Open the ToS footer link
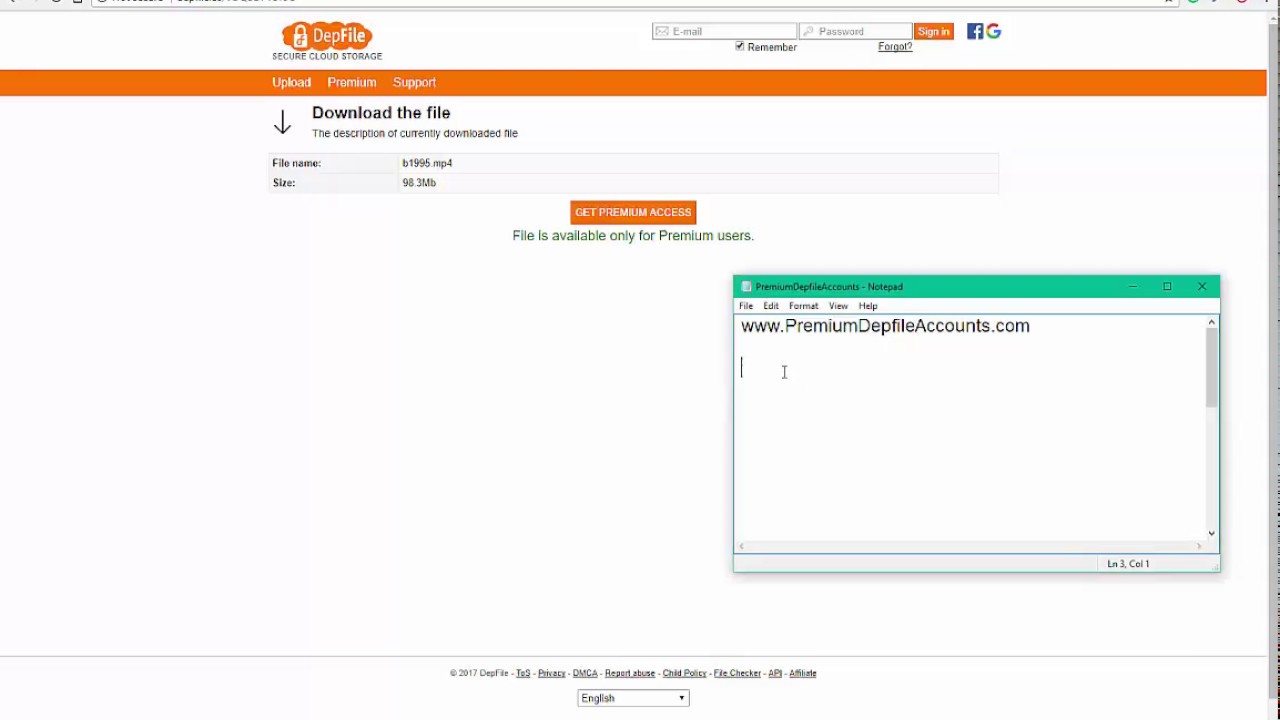Viewport: 1280px width, 720px height. (x=523, y=673)
